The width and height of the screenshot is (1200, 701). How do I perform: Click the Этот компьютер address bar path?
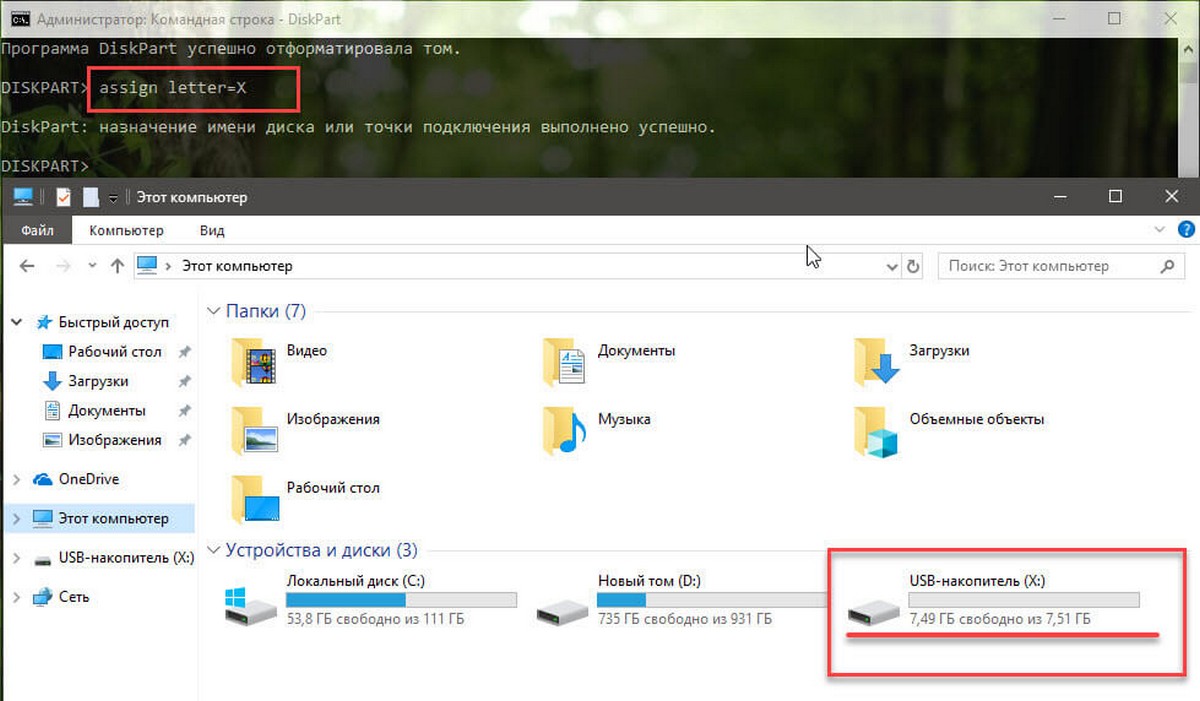(x=237, y=267)
